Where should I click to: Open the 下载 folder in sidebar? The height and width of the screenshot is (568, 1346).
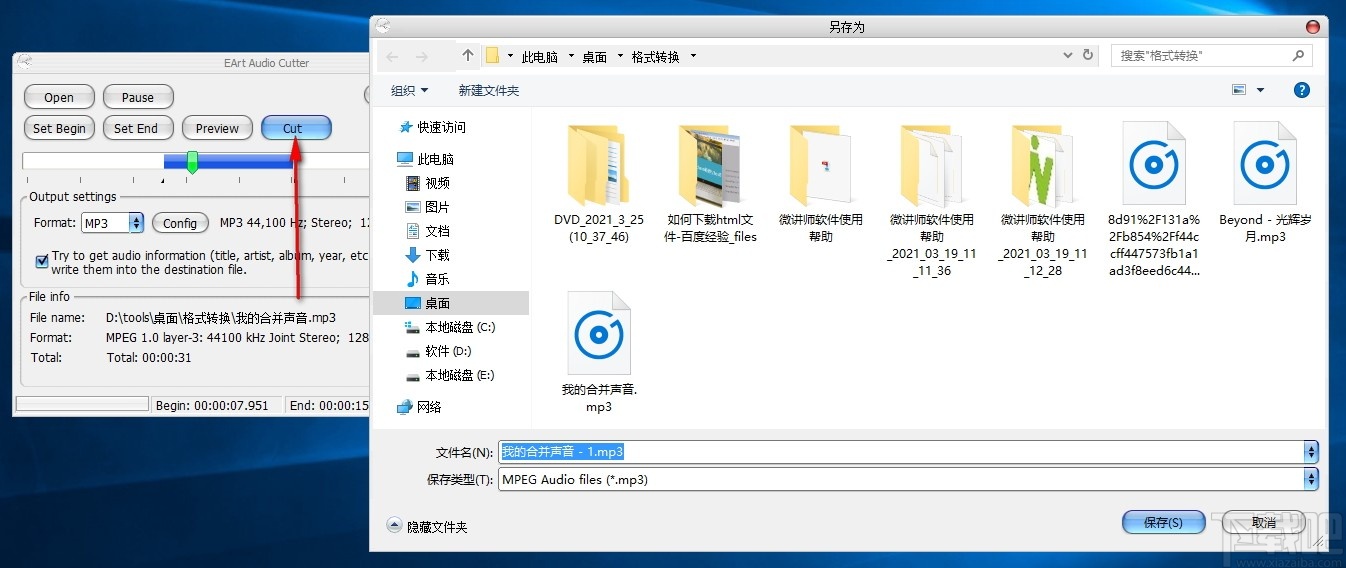coord(428,255)
